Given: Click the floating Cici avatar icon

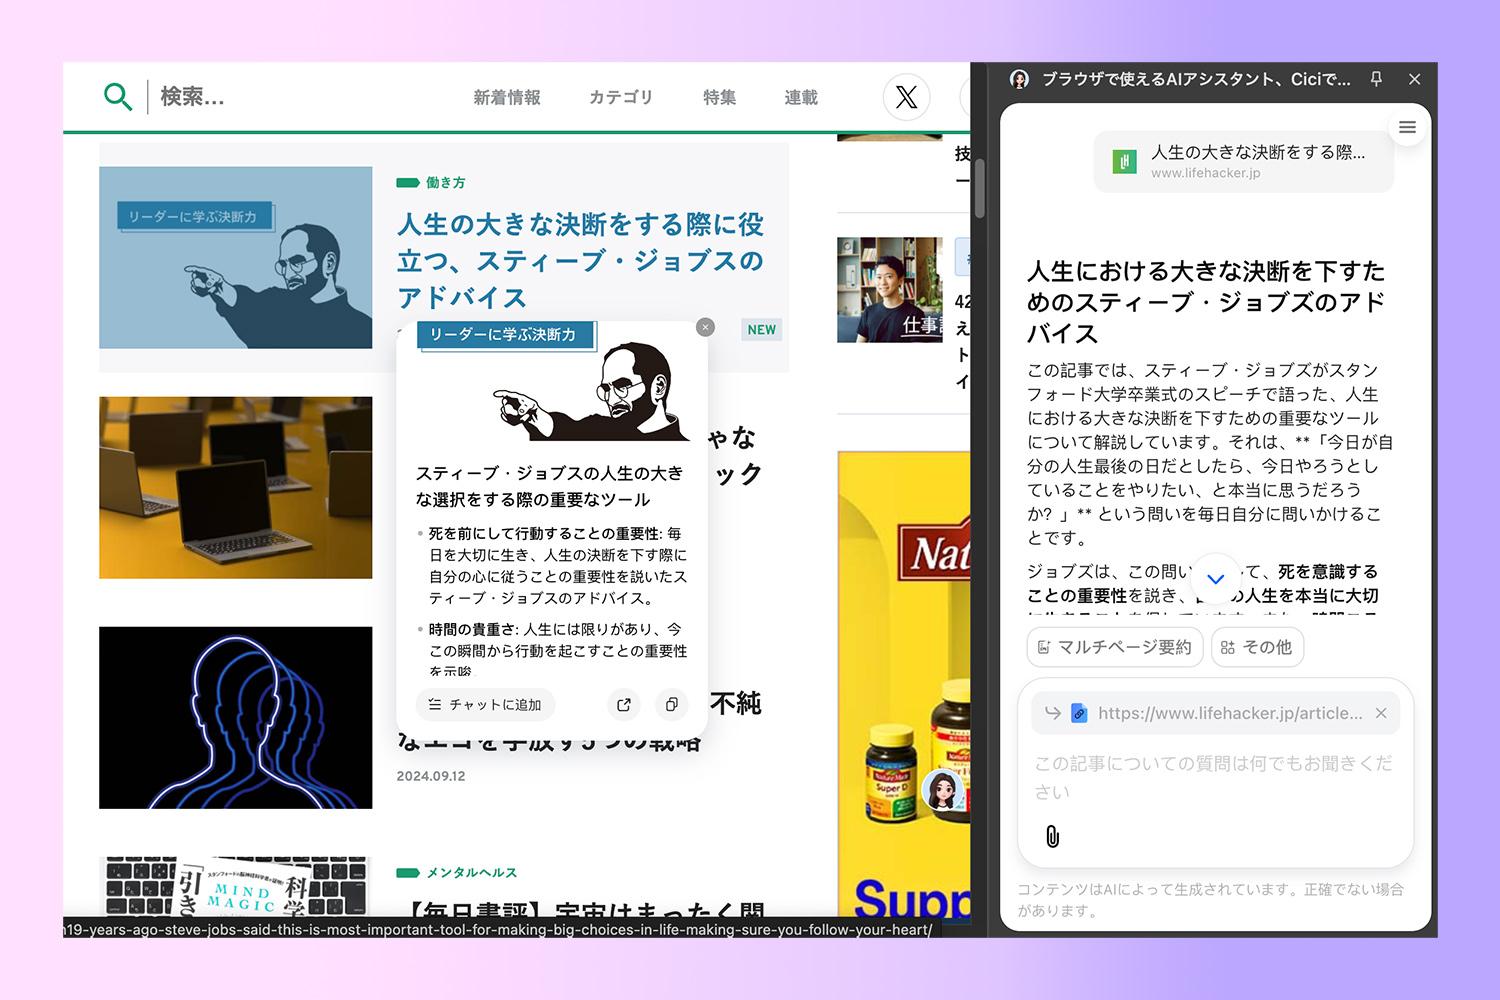Looking at the screenshot, I should (x=942, y=791).
